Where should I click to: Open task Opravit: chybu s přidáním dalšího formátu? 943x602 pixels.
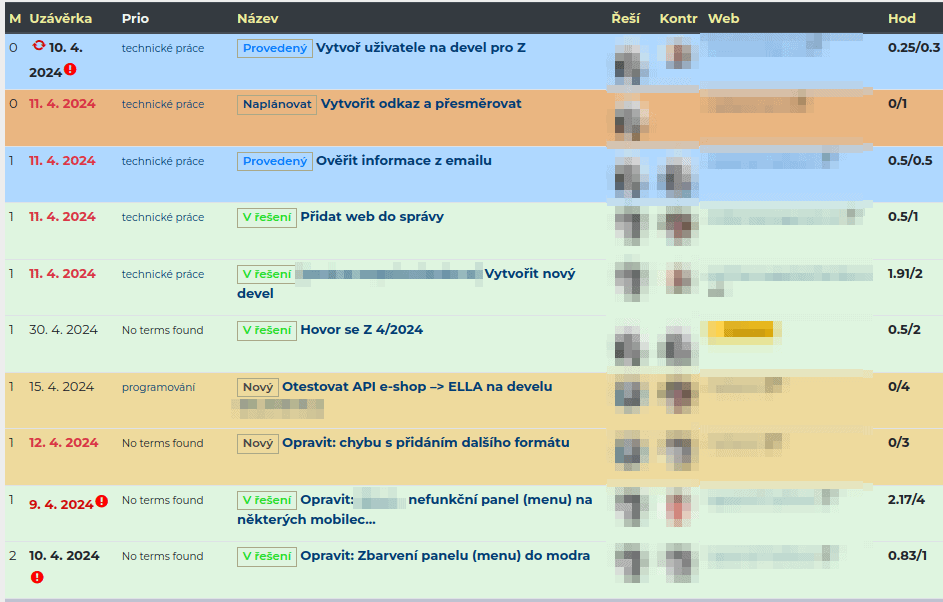(425, 443)
